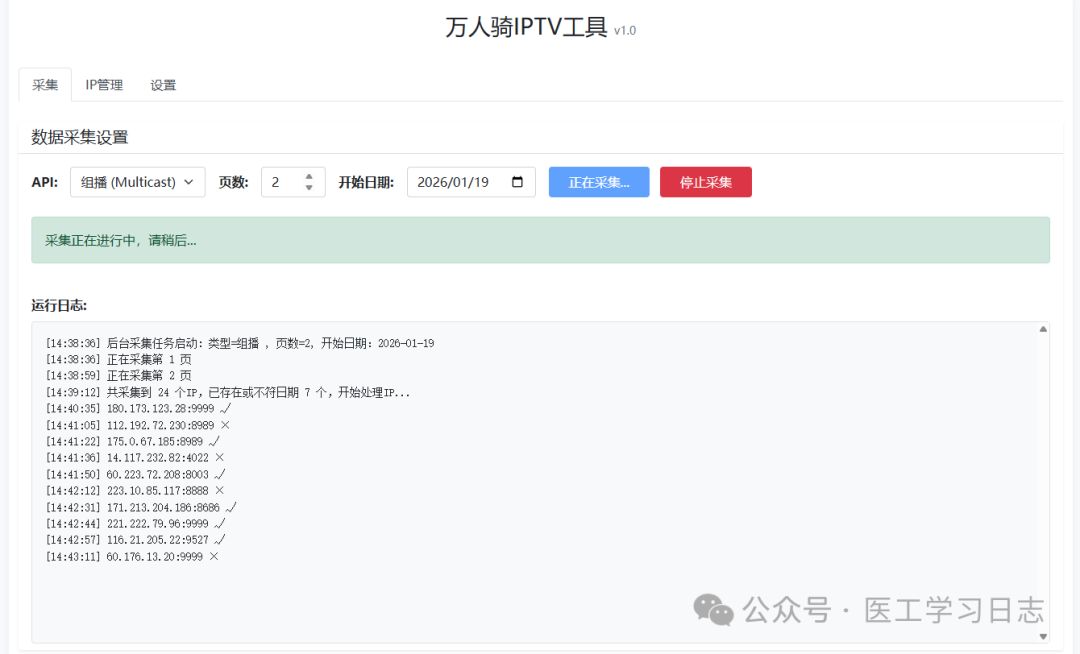Open the 设置 tab

163,85
